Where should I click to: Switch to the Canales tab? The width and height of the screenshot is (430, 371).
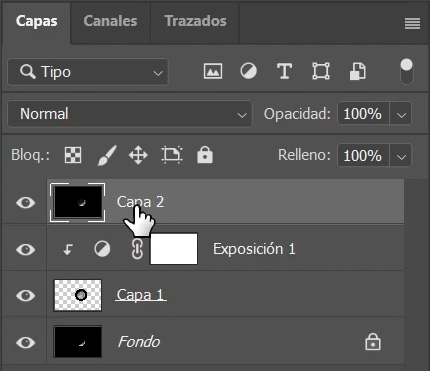coord(110,21)
